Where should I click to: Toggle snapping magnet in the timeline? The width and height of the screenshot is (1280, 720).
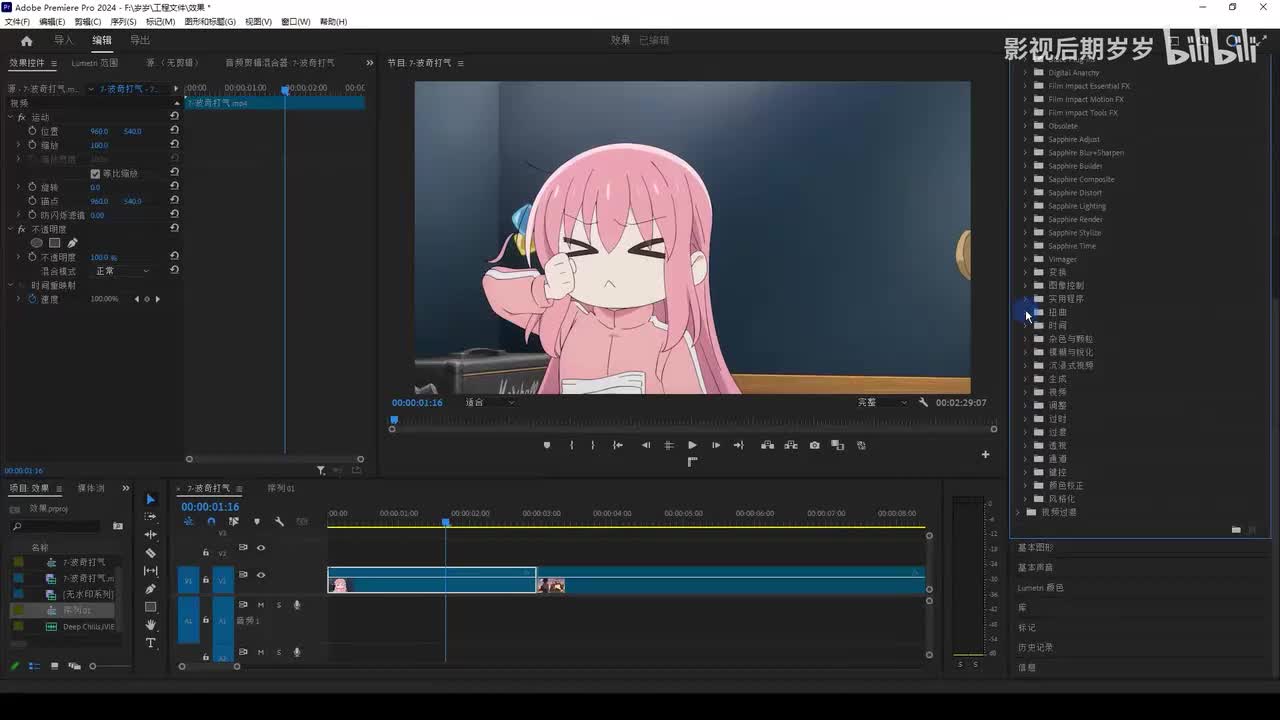[211, 521]
